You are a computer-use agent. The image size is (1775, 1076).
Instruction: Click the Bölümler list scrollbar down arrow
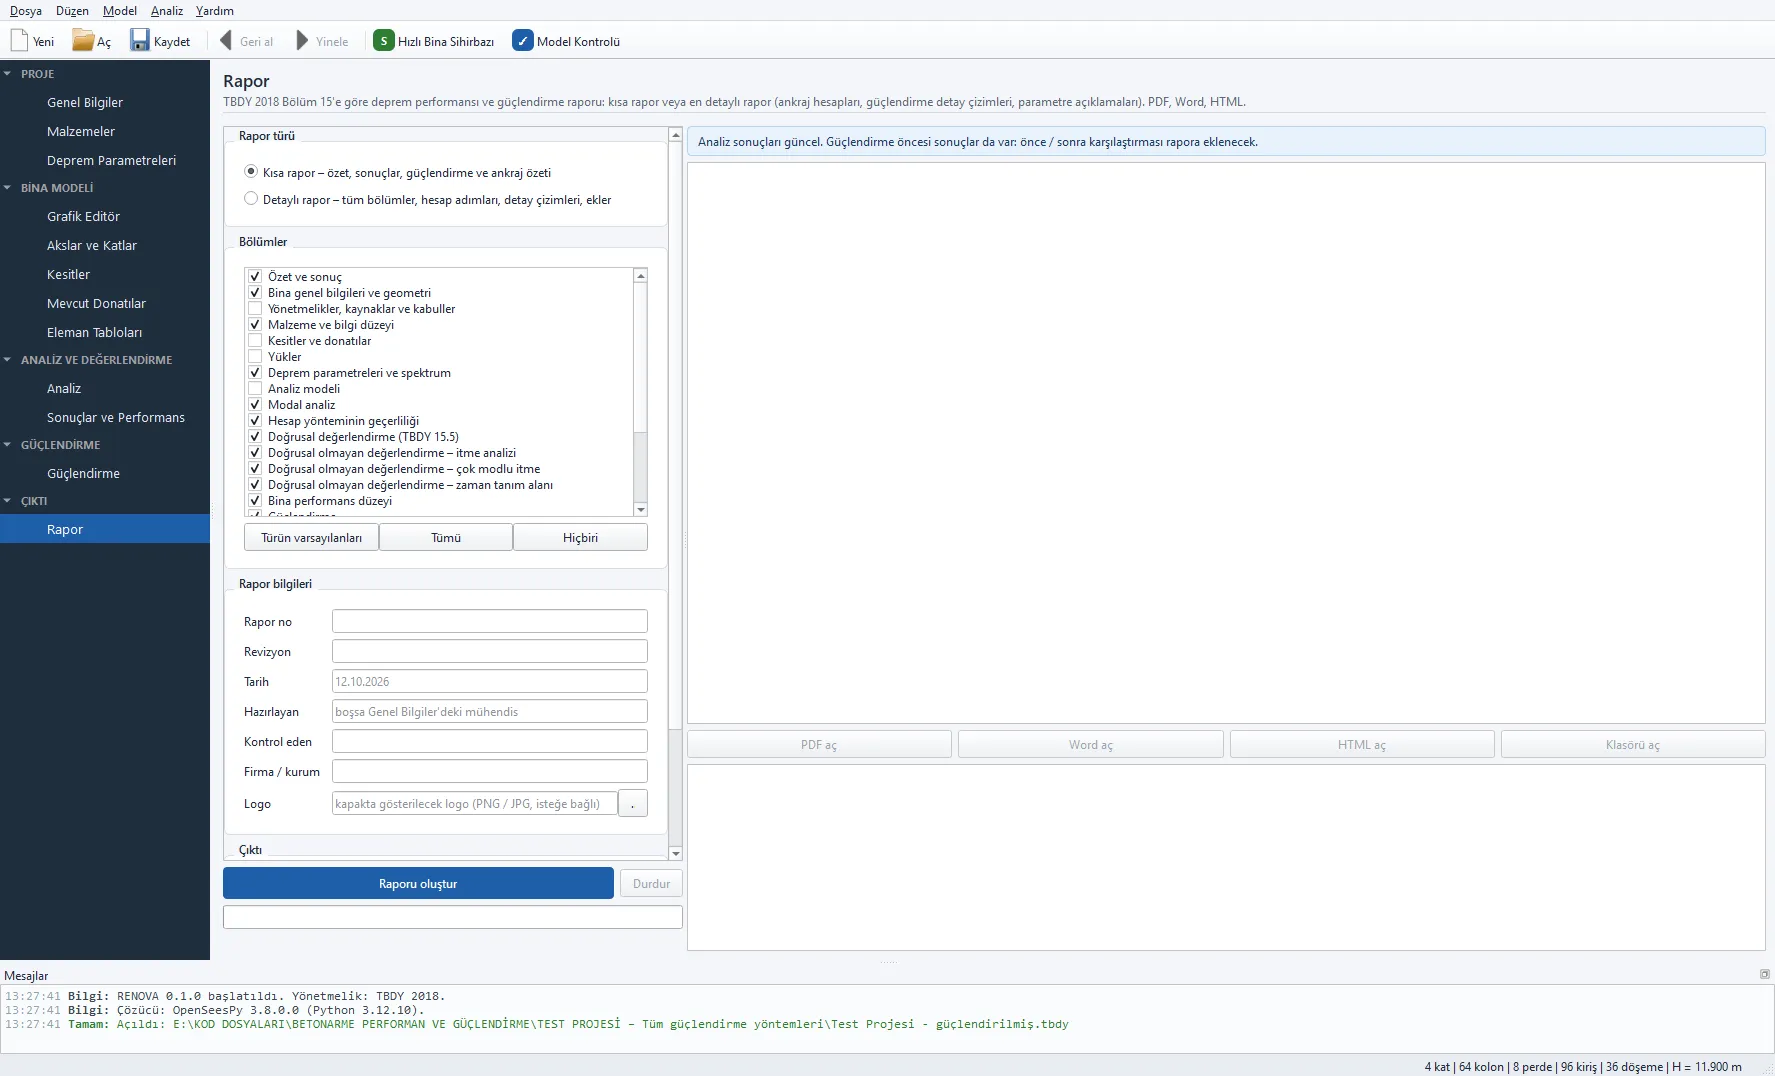(641, 510)
